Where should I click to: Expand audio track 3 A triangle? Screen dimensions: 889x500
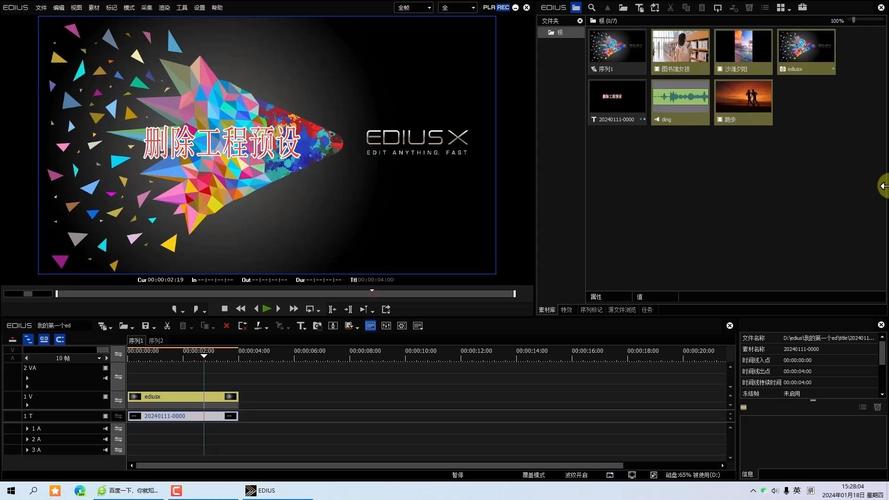point(27,450)
